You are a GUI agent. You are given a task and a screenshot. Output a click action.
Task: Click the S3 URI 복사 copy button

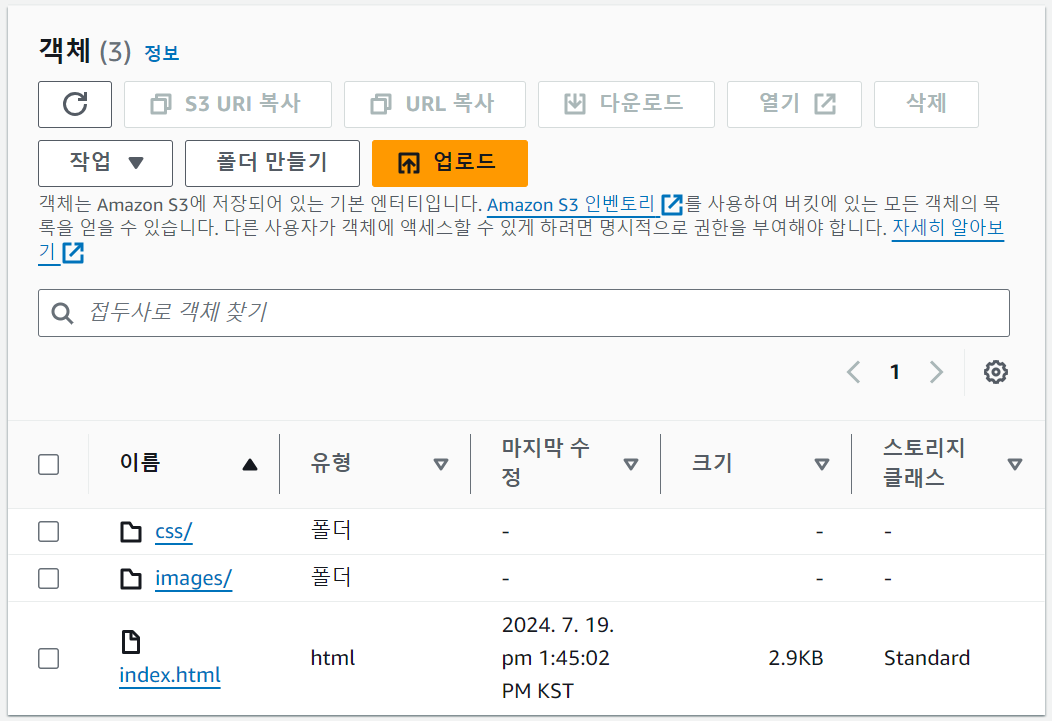click(227, 104)
